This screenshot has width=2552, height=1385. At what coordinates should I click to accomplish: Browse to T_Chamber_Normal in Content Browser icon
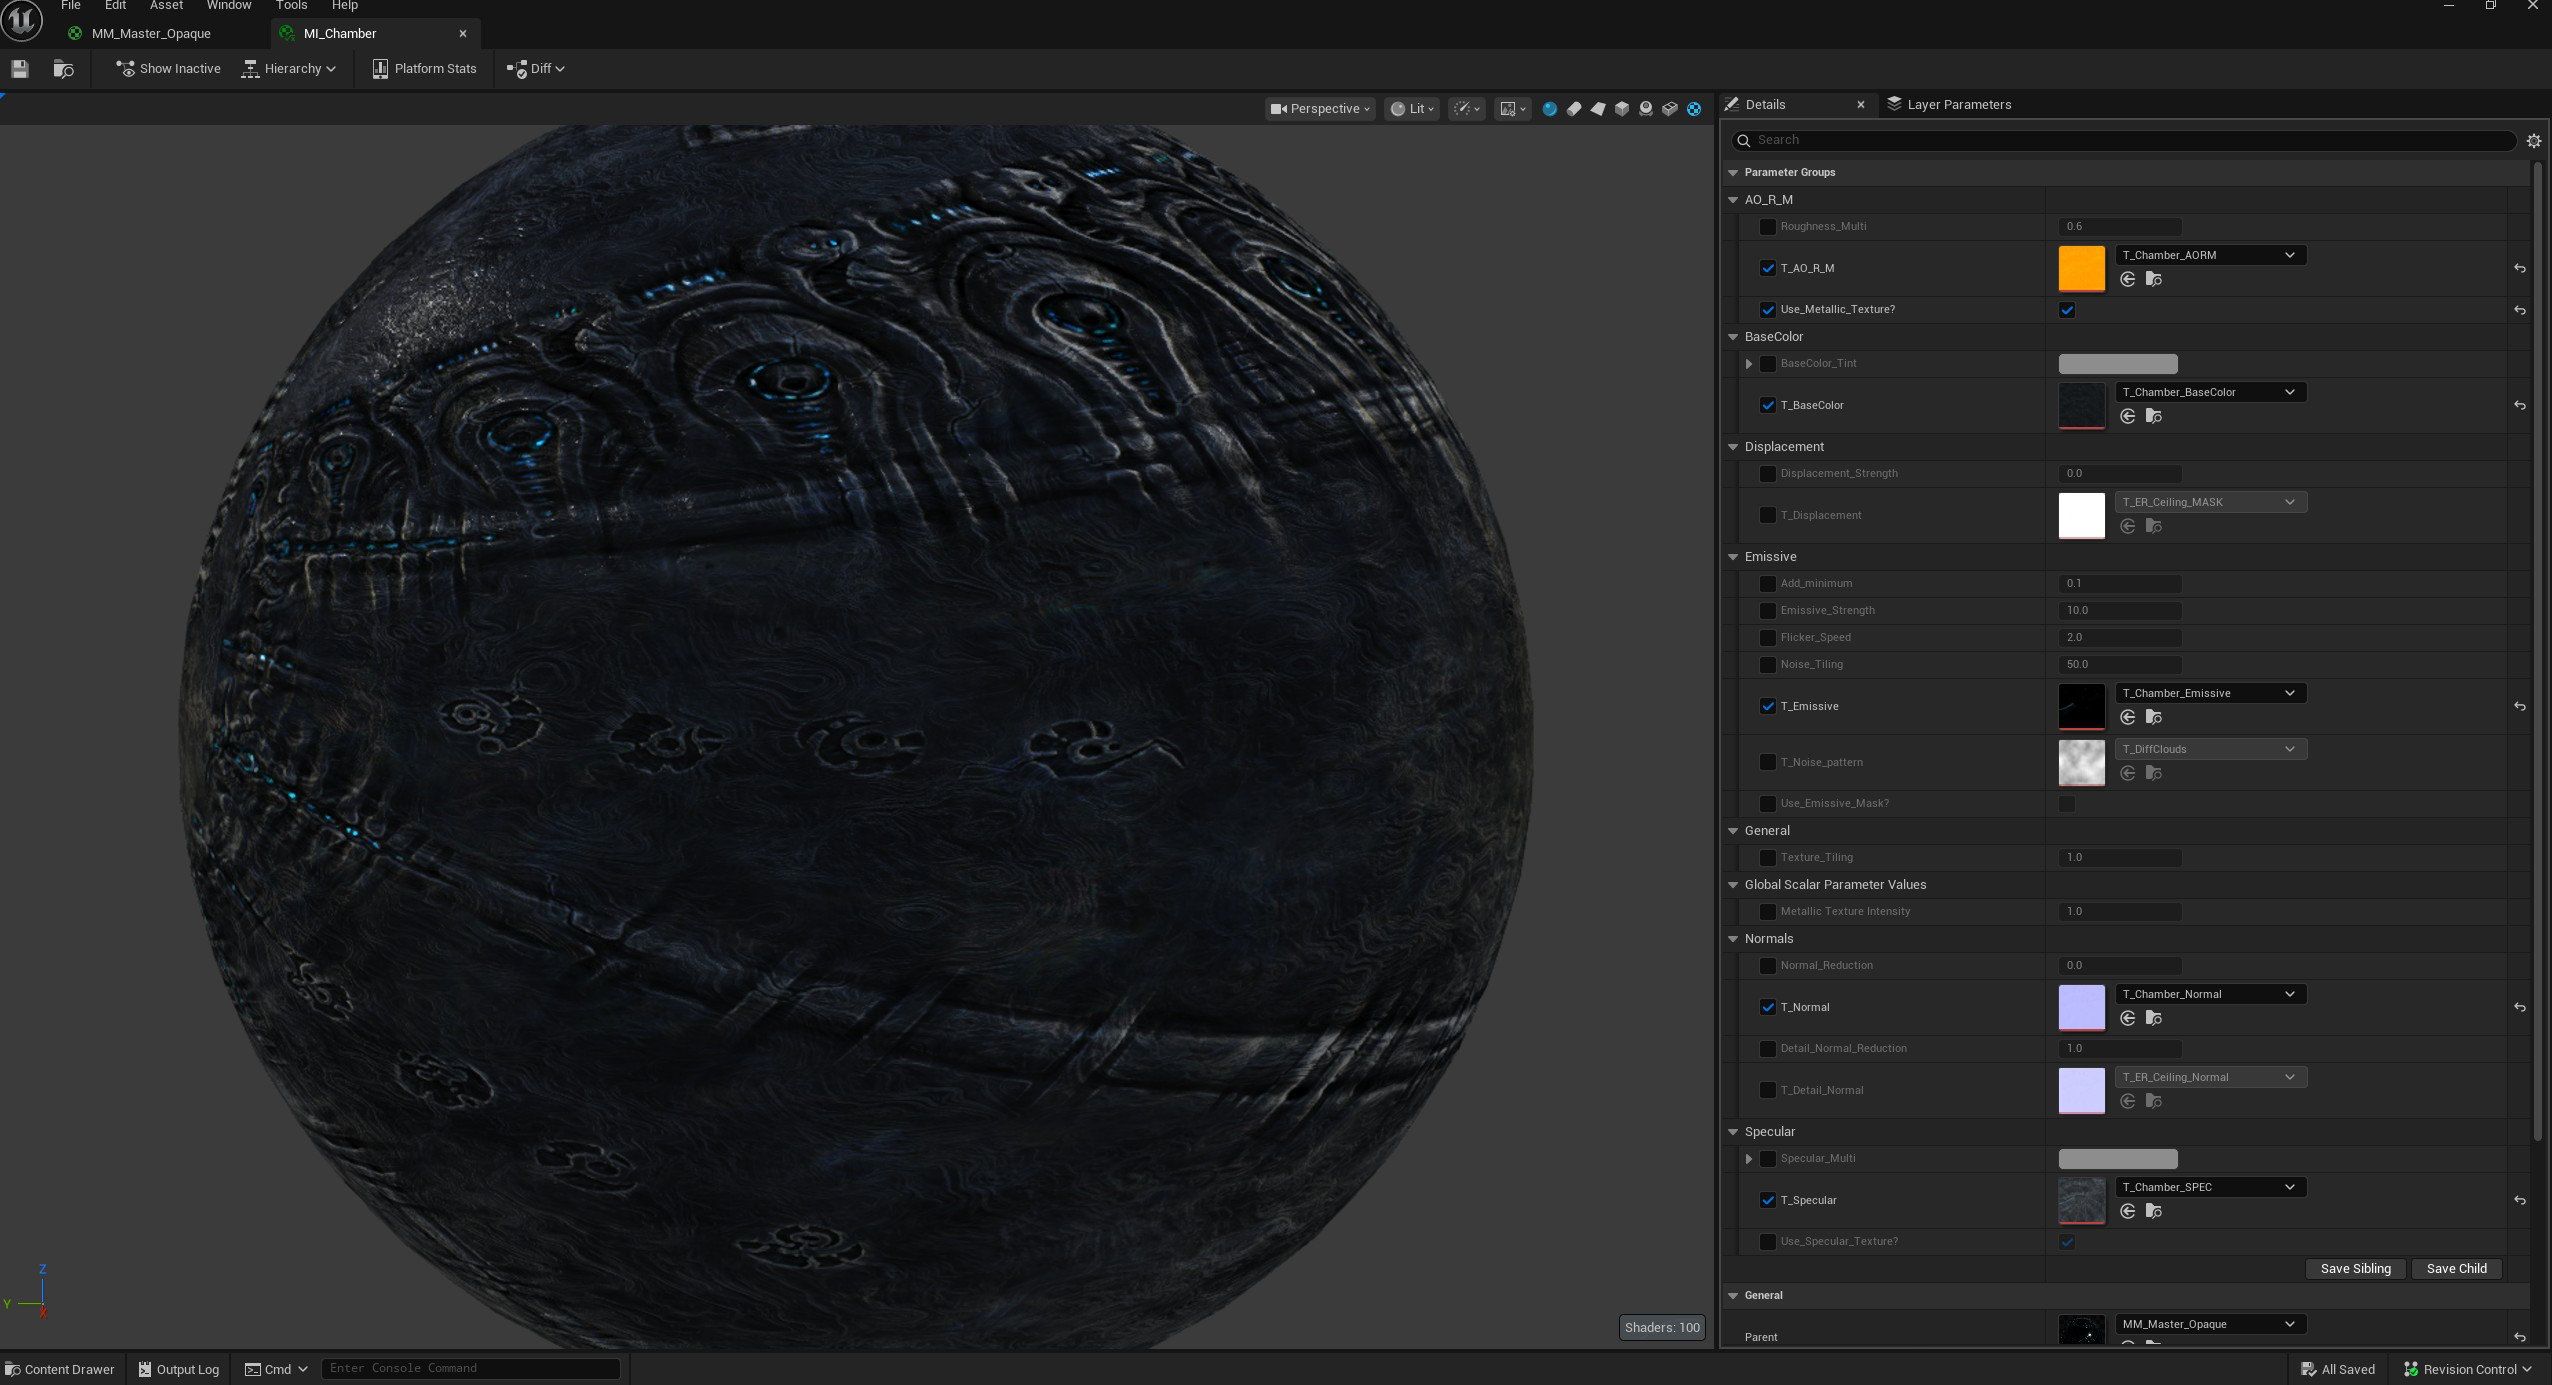point(2153,1018)
